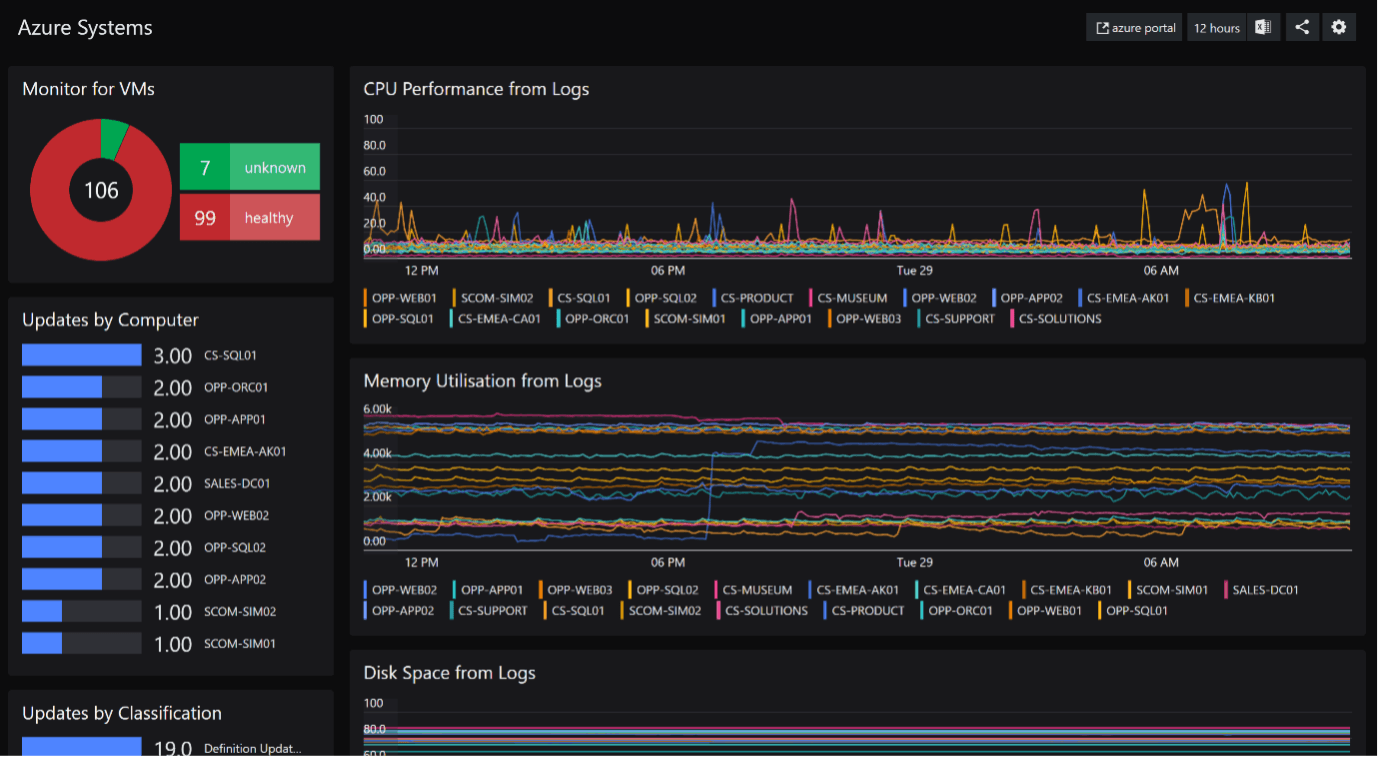Toggle OPP-WEB01 series in Memory Utilisation legend
This screenshot has height=760, width=1381.
[1046, 610]
